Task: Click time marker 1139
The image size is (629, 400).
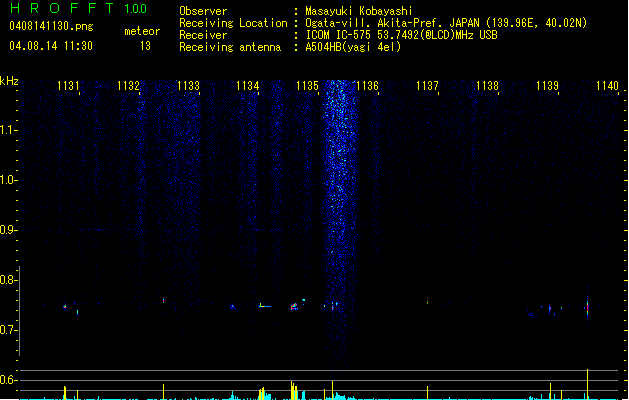Action: click(547, 86)
